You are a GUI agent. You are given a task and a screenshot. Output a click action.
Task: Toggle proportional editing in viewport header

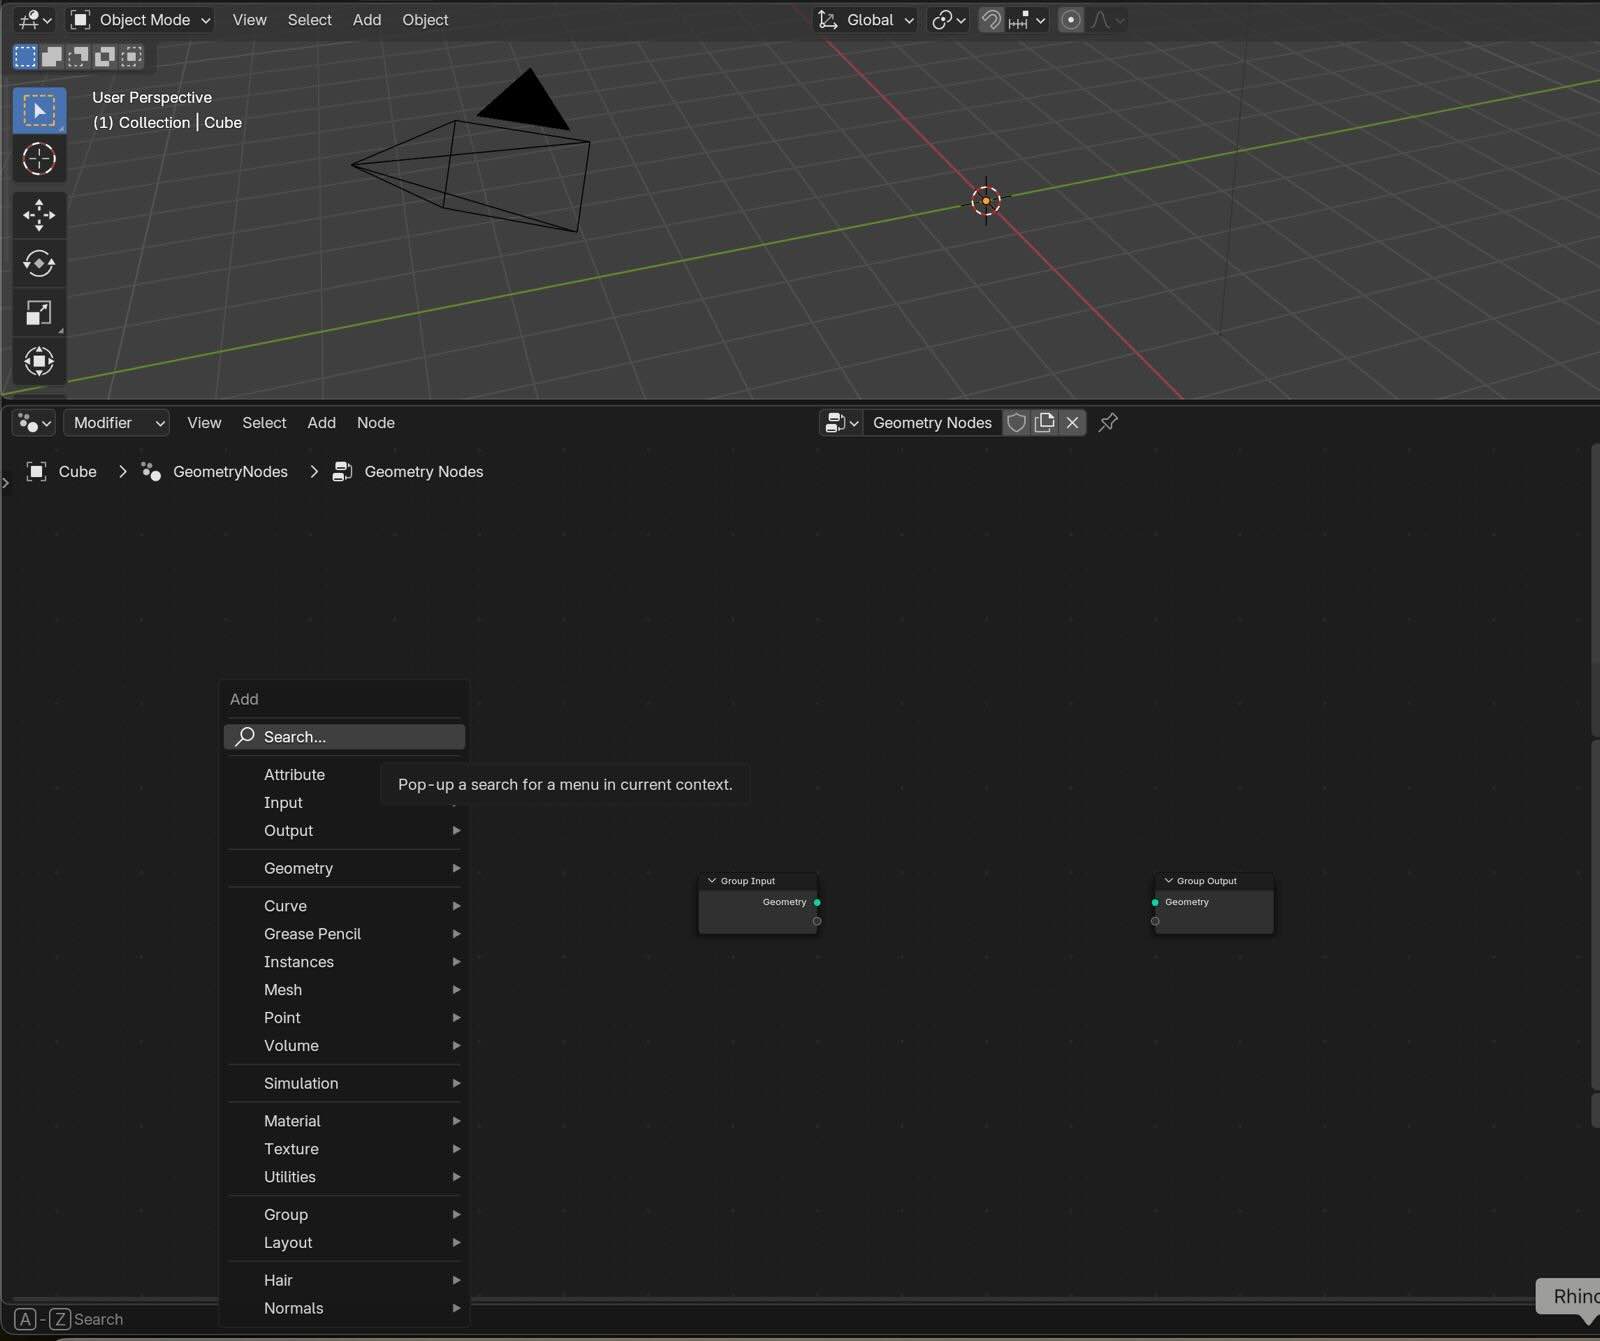click(x=1070, y=20)
